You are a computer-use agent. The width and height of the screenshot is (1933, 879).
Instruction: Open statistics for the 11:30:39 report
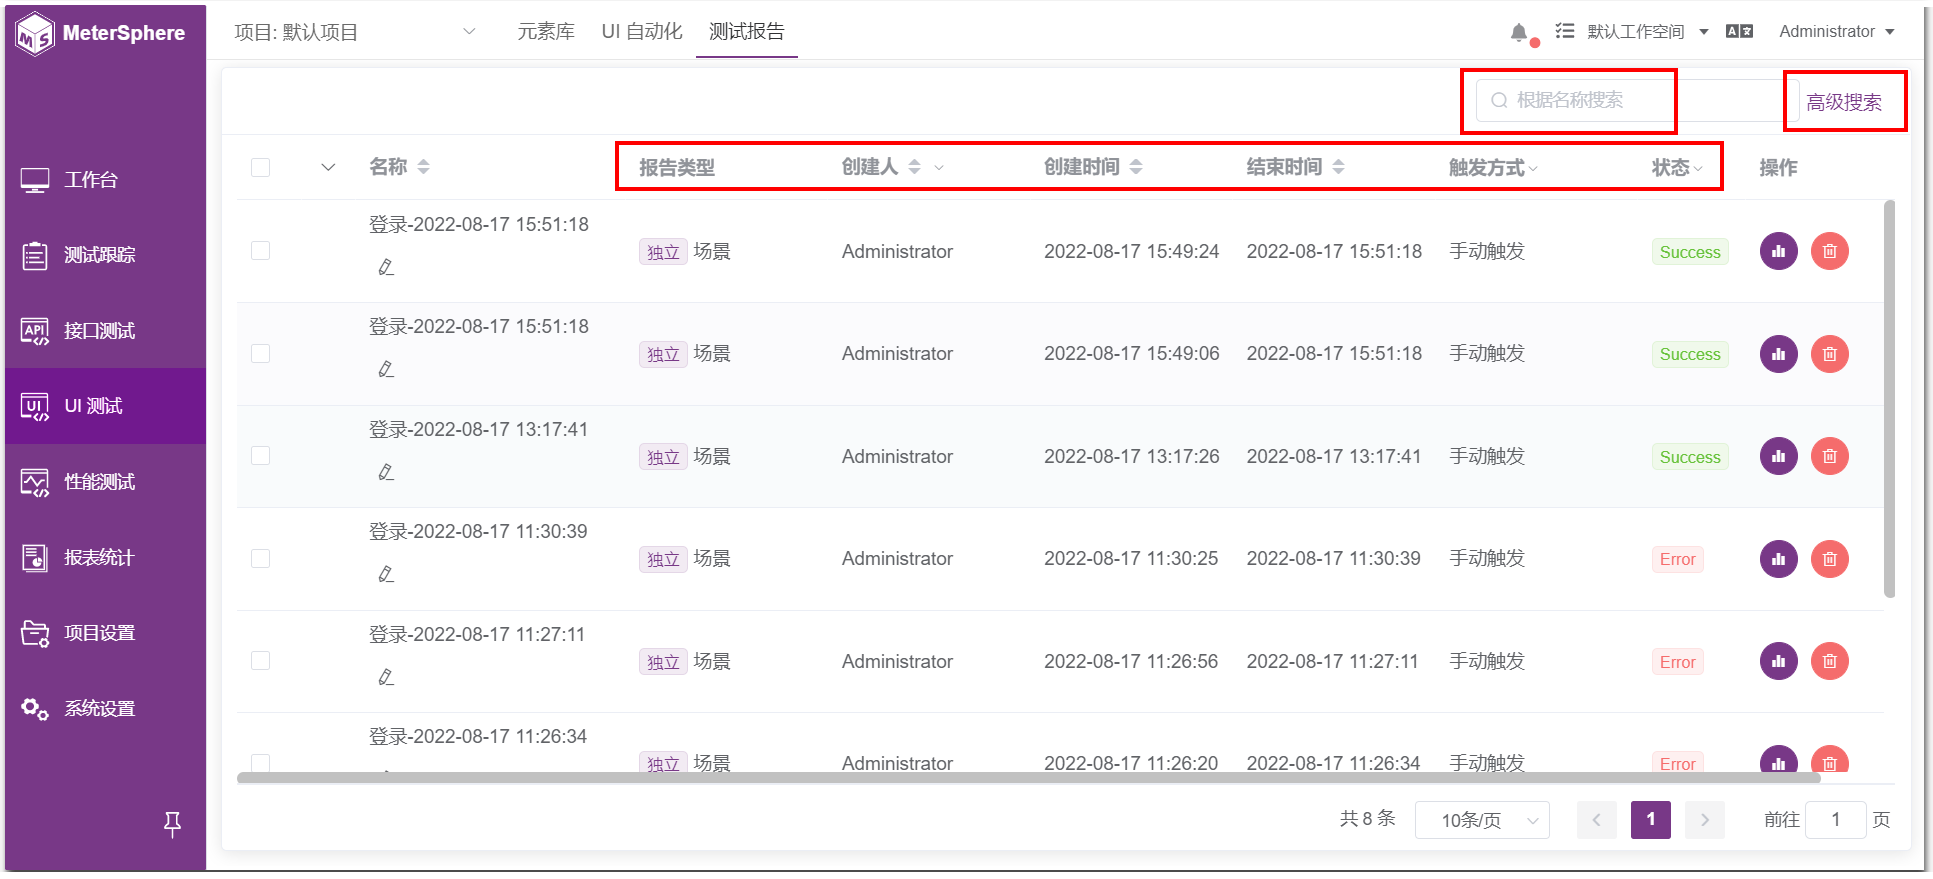point(1778,559)
